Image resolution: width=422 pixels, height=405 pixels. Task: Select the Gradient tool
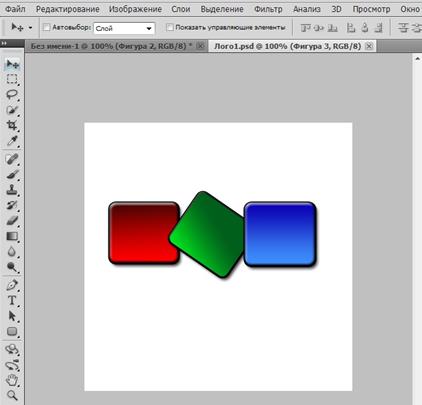tap(12, 236)
